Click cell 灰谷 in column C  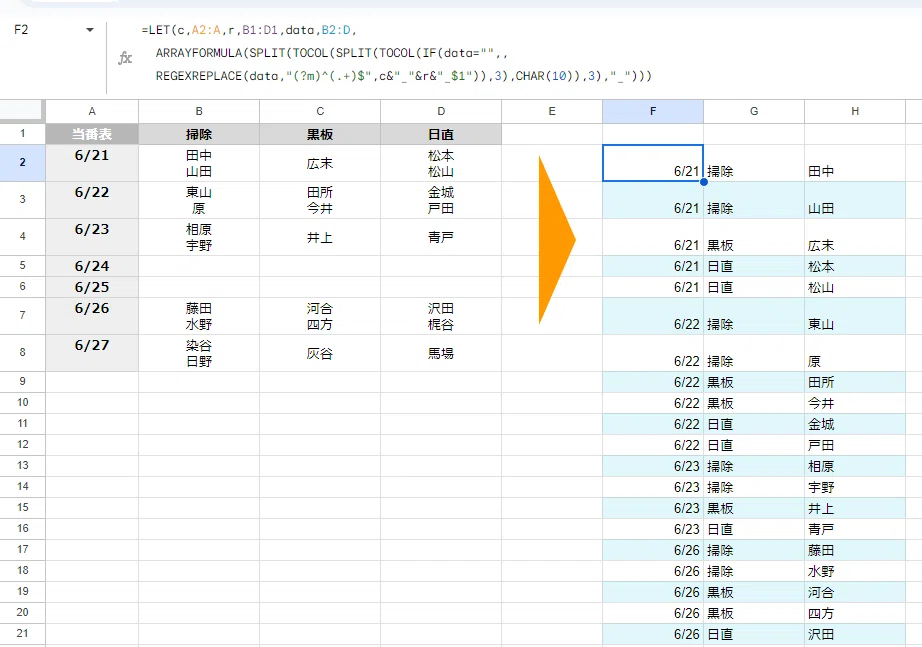320,353
